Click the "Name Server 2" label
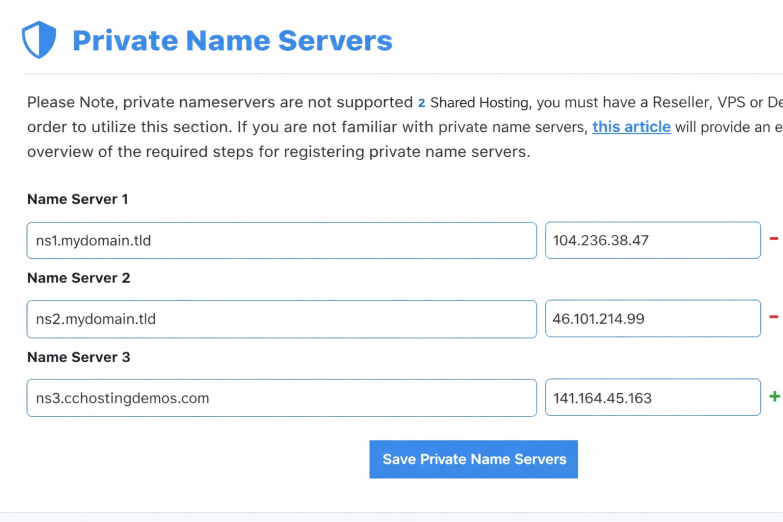The height and width of the screenshot is (522, 783). (79, 278)
